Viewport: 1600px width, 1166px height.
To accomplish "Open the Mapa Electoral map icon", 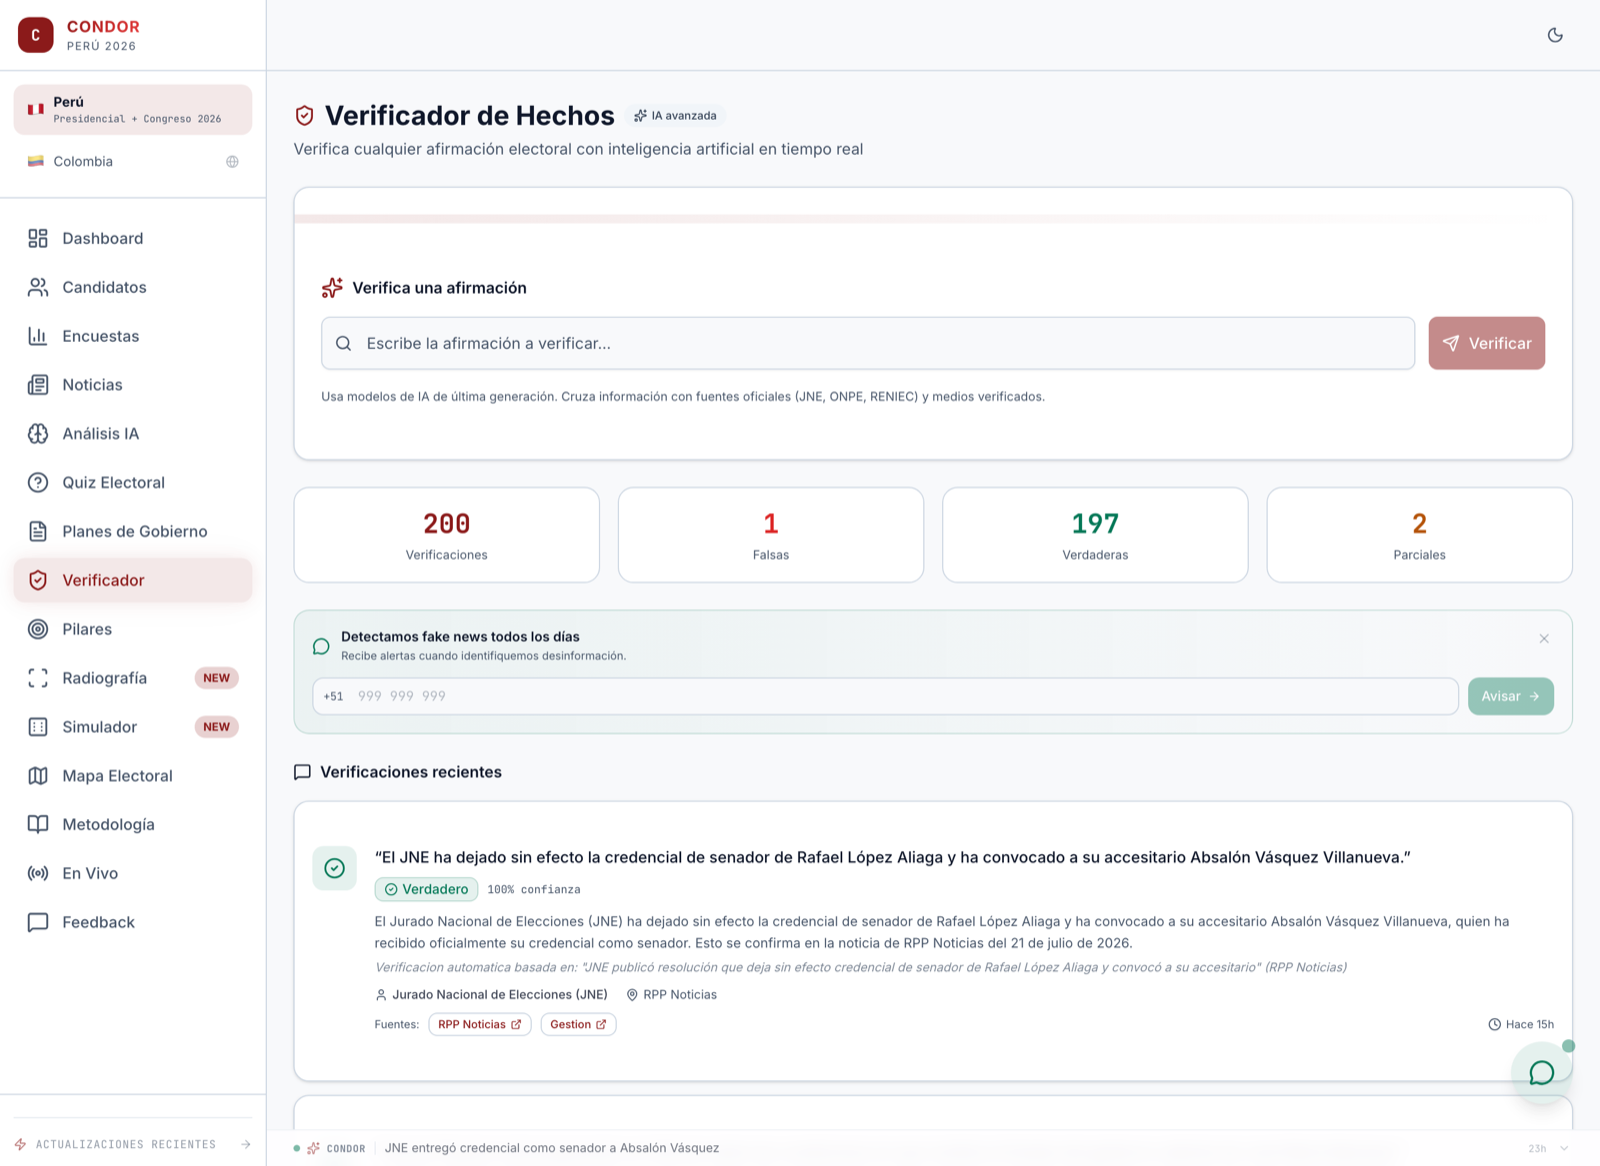I will click(x=38, y=776).
